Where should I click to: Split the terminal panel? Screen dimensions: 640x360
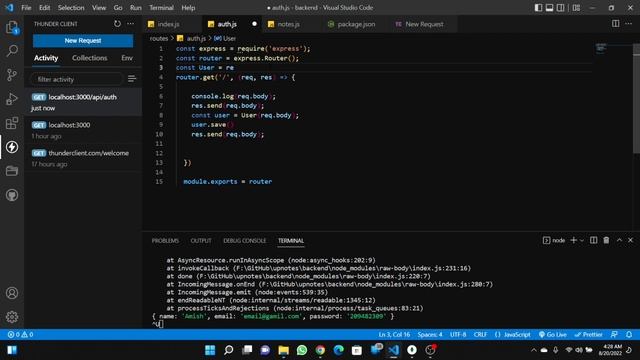pyautogui.click(x=593, y=240)
